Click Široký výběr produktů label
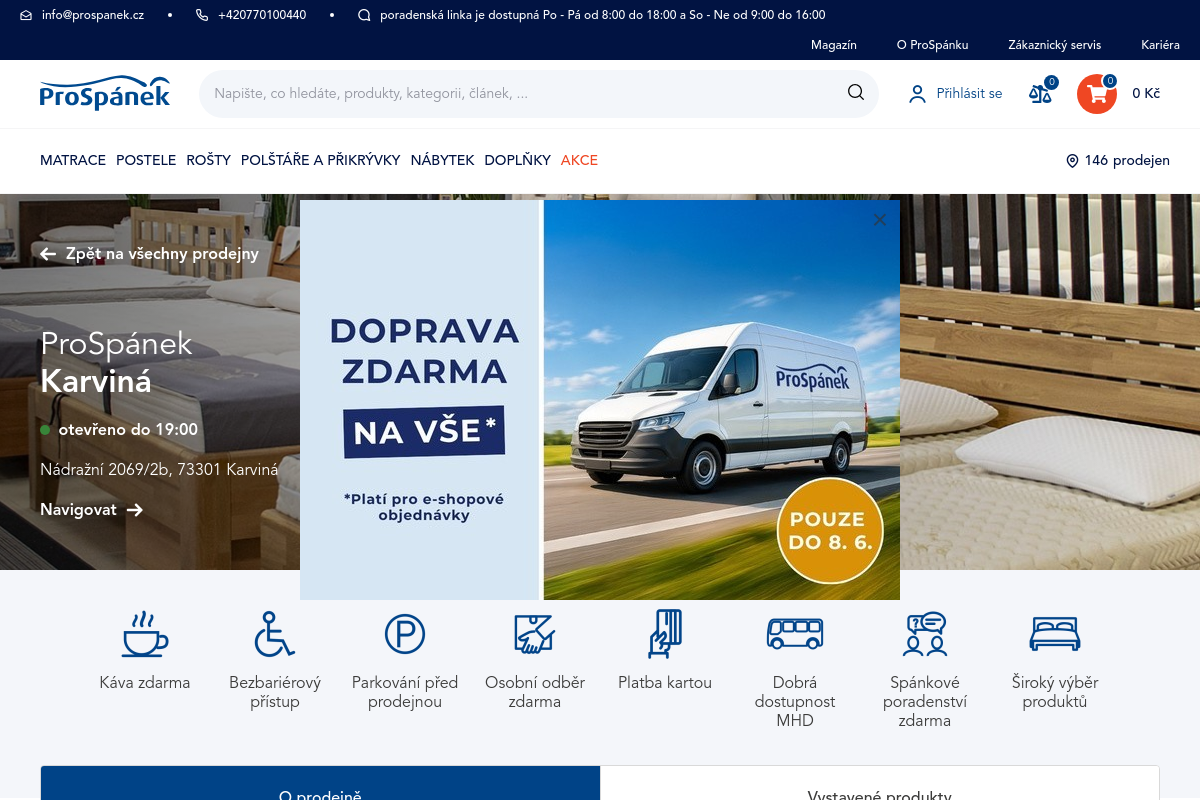 click(1055, 692)
